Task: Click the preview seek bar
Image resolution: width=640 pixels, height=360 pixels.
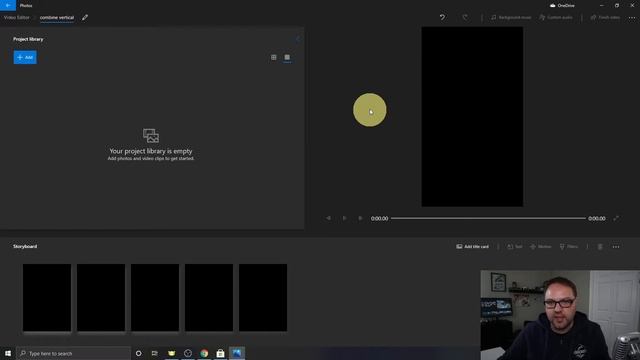Action: pos(488,218)
